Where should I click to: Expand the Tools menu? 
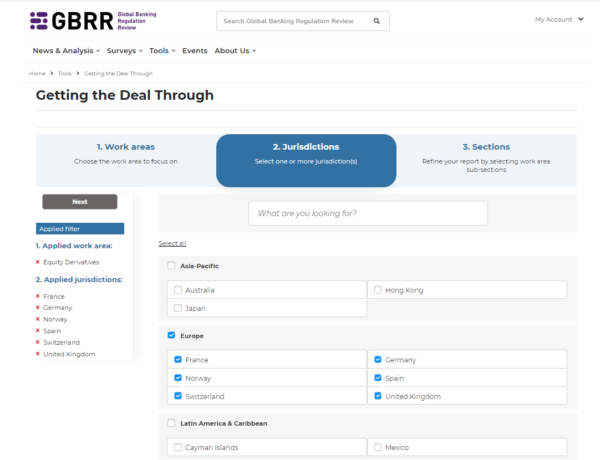[162, 51]
